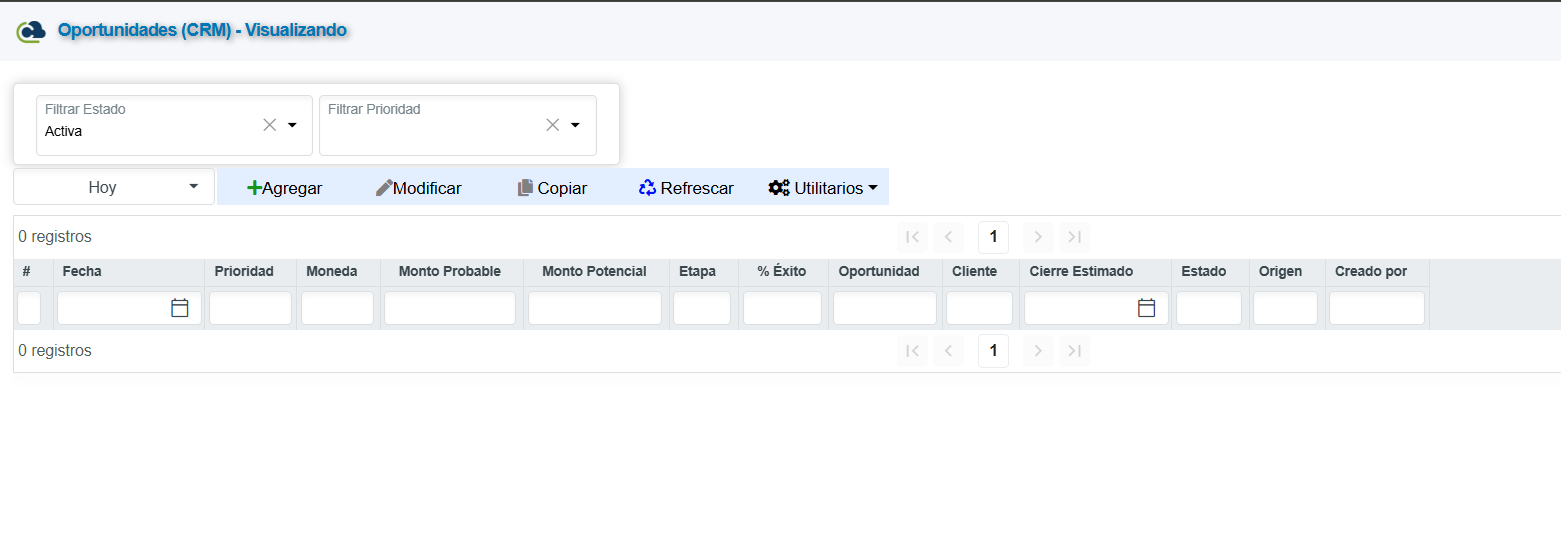
Task: Open the Hoy date range dropdown
Action: tap(114, 187)
